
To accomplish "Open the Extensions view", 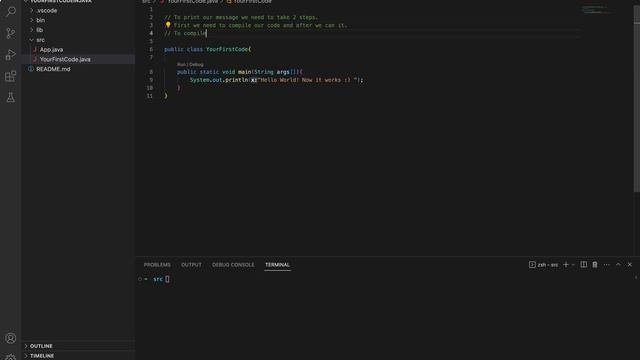I will pyautogui.click(x=11, y=76).
